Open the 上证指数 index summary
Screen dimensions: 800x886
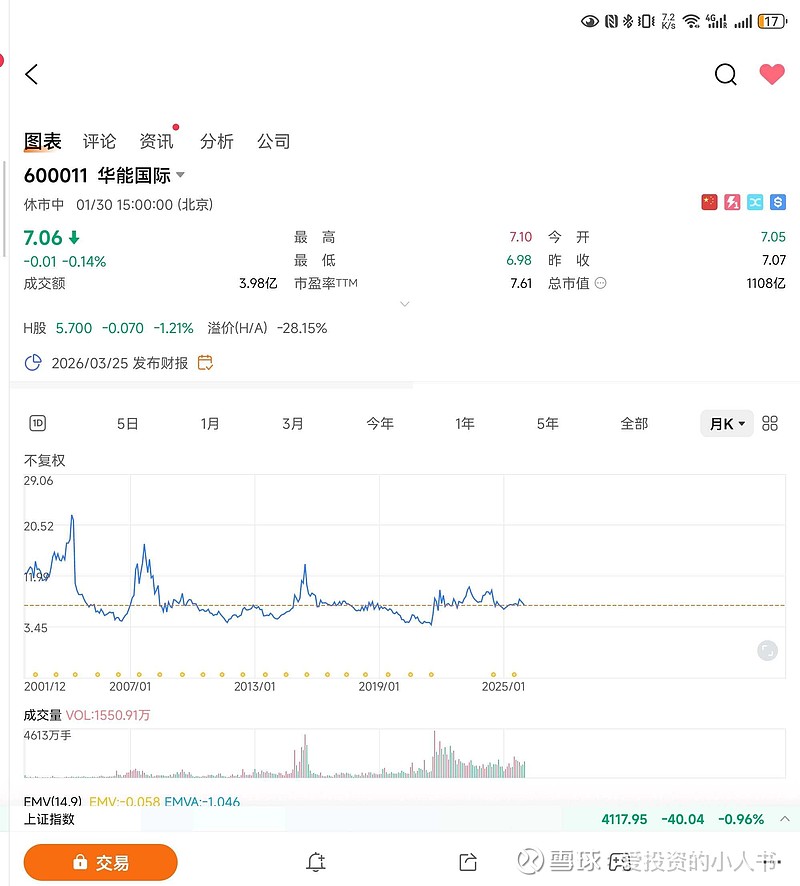point(400,819)
